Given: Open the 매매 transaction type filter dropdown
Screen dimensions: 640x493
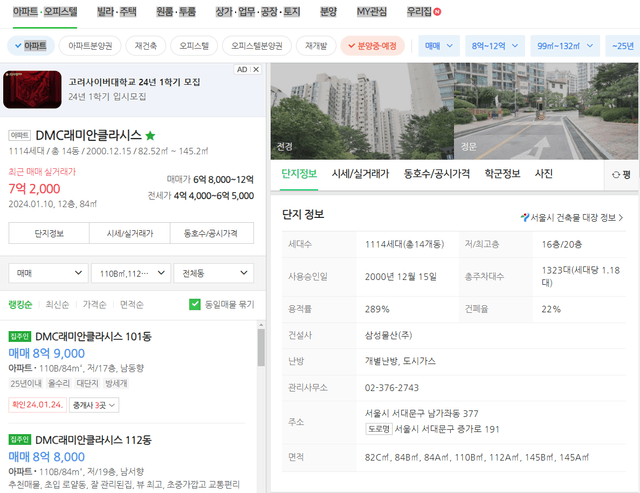Looking at the screenshot, I should coord(439,46).
